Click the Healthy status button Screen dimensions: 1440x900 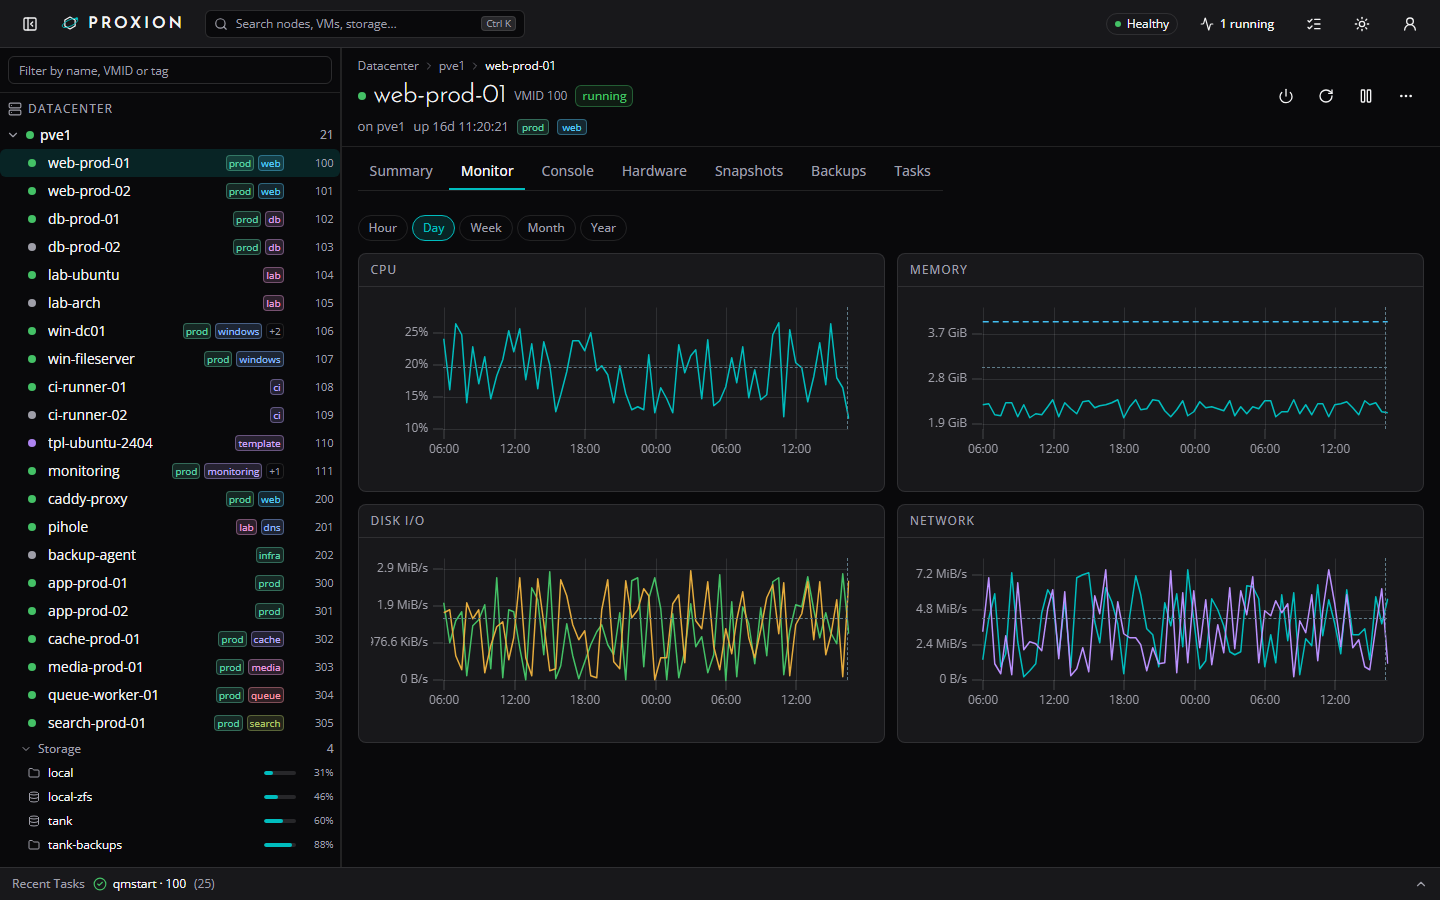(1142, 24)
